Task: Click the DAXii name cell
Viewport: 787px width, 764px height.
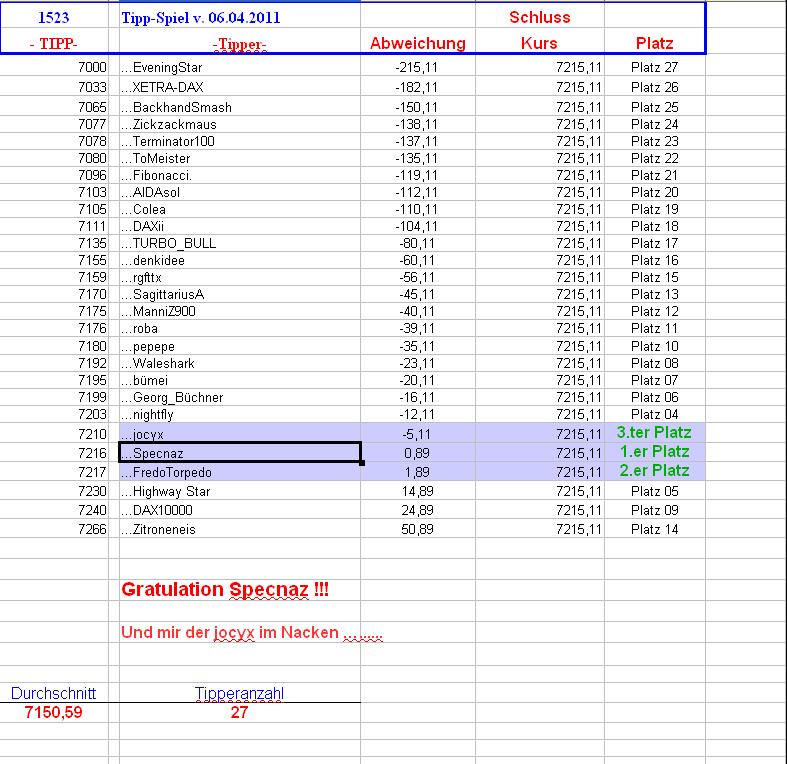Action: tap(239, 226)
